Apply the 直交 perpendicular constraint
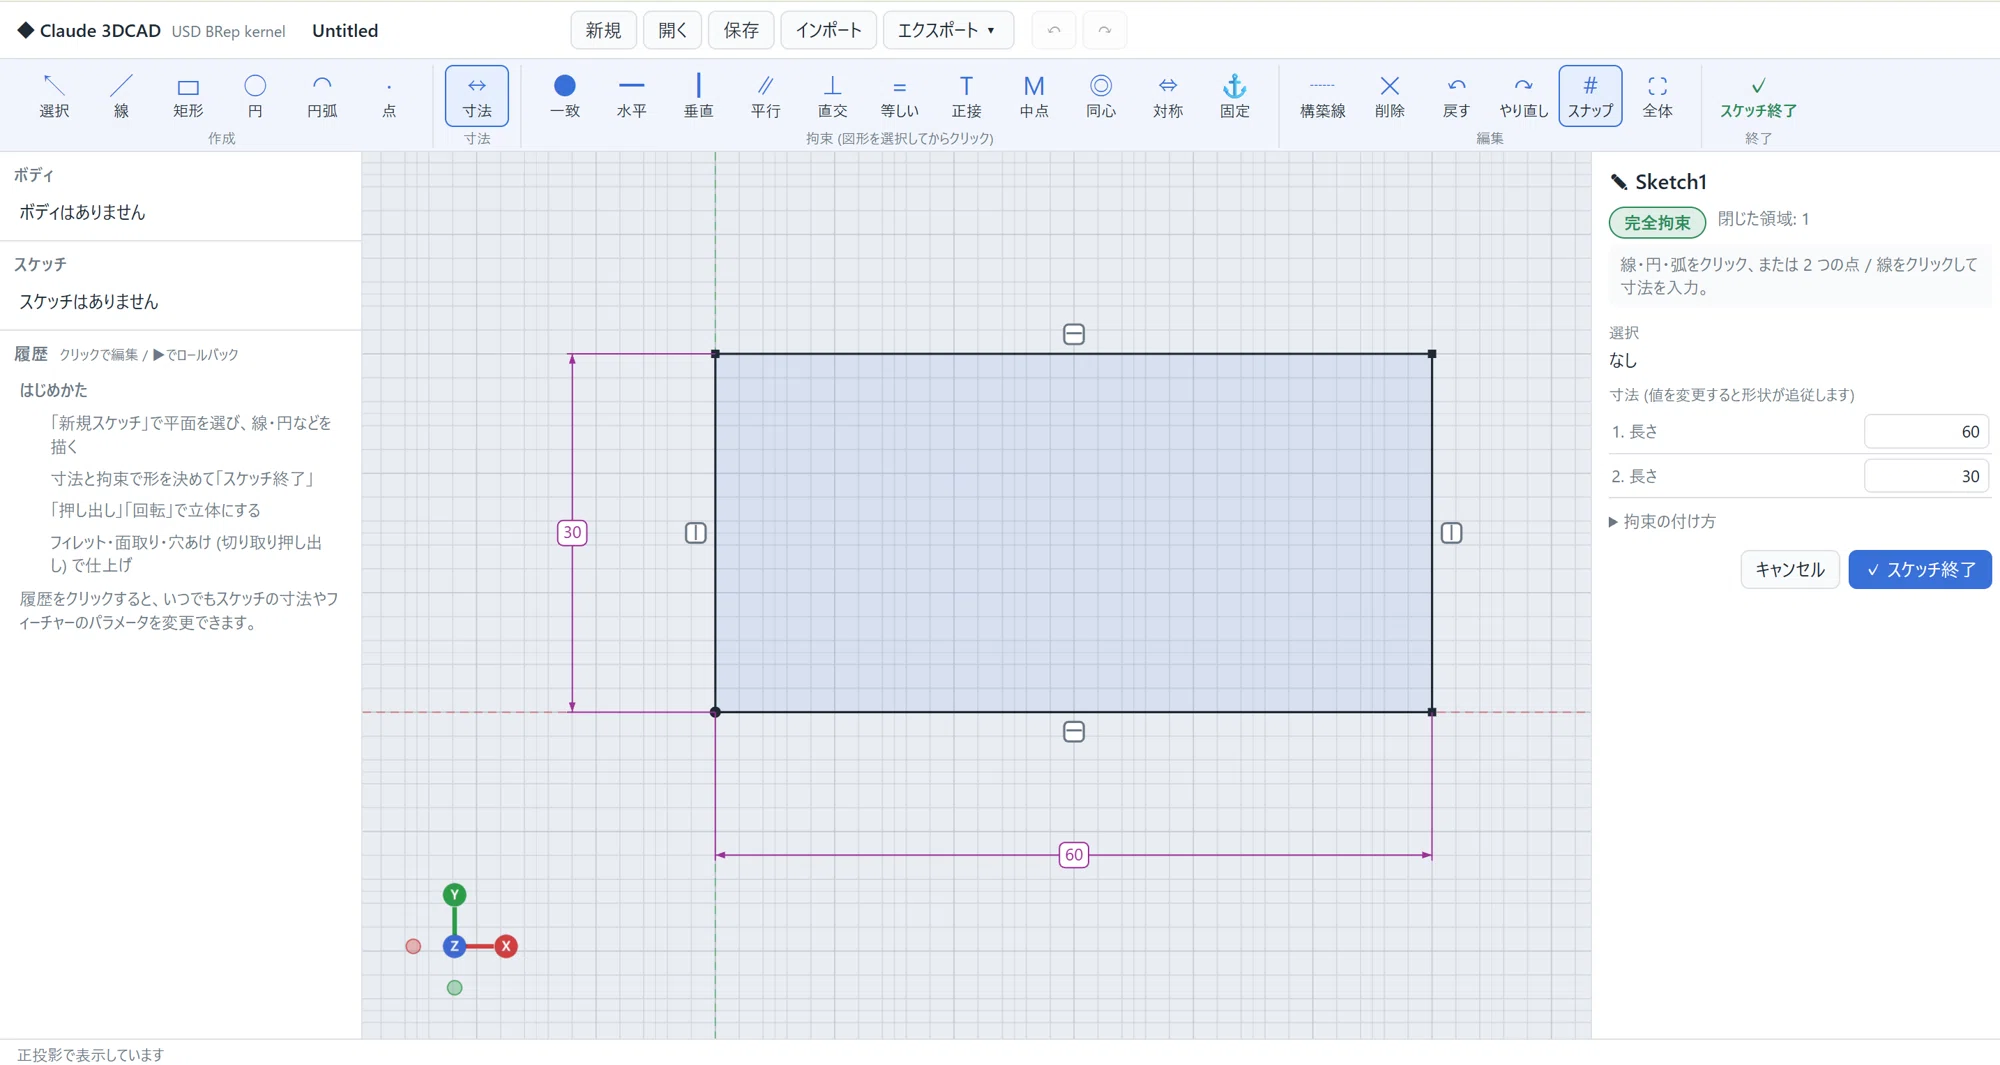Screen dimensions: 2000x1065 (833, 96)
